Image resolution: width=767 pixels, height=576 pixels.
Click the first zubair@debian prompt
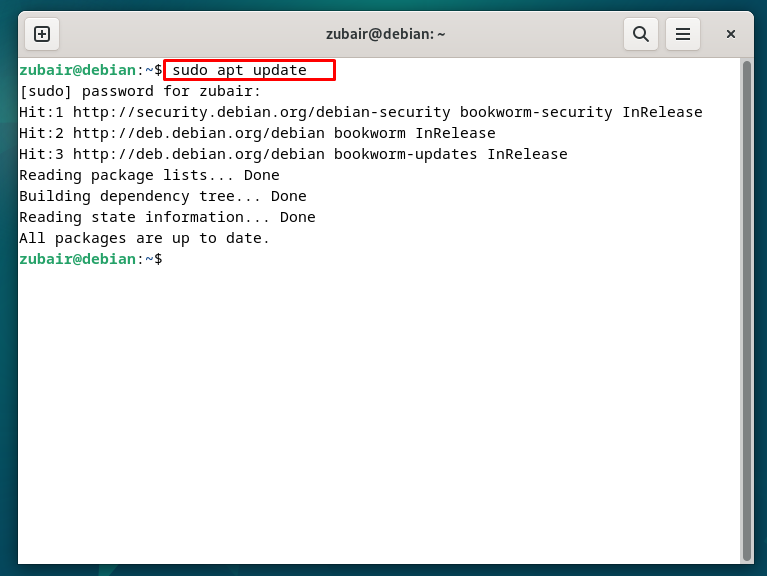tap(91, 70)
